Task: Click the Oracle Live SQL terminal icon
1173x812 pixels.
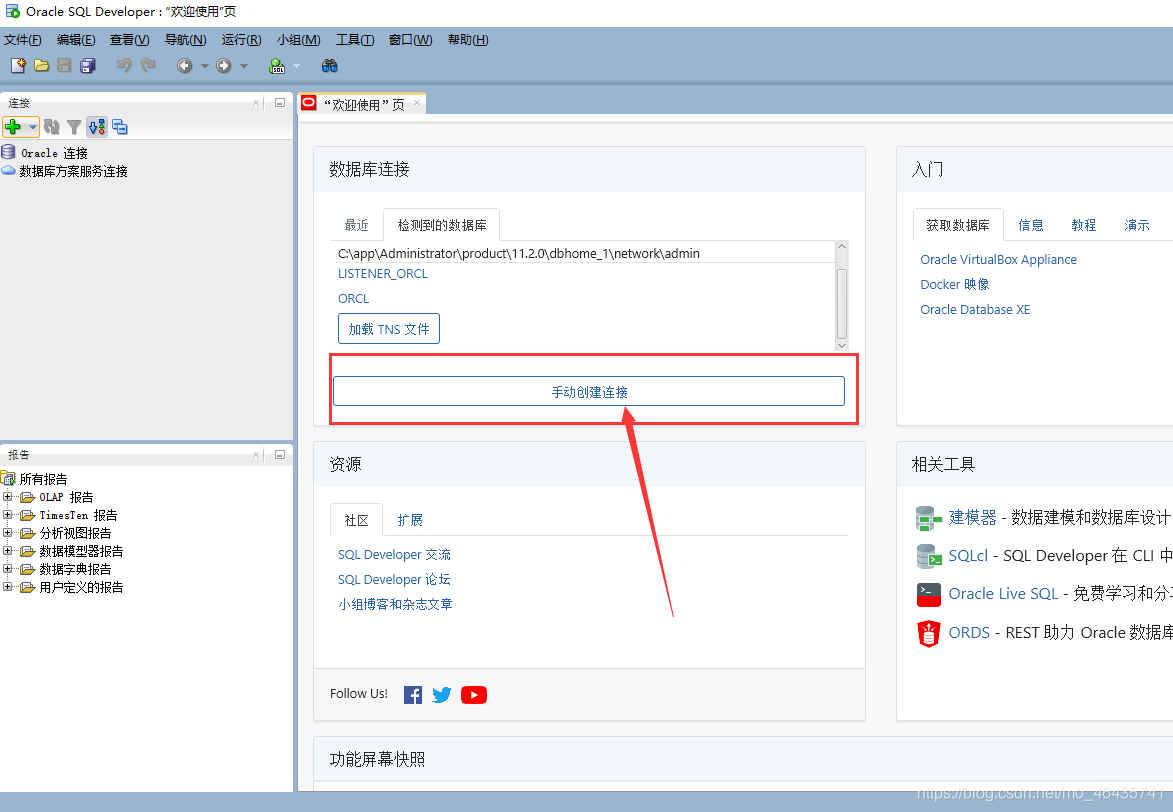Action: click(x=928, y=594)
